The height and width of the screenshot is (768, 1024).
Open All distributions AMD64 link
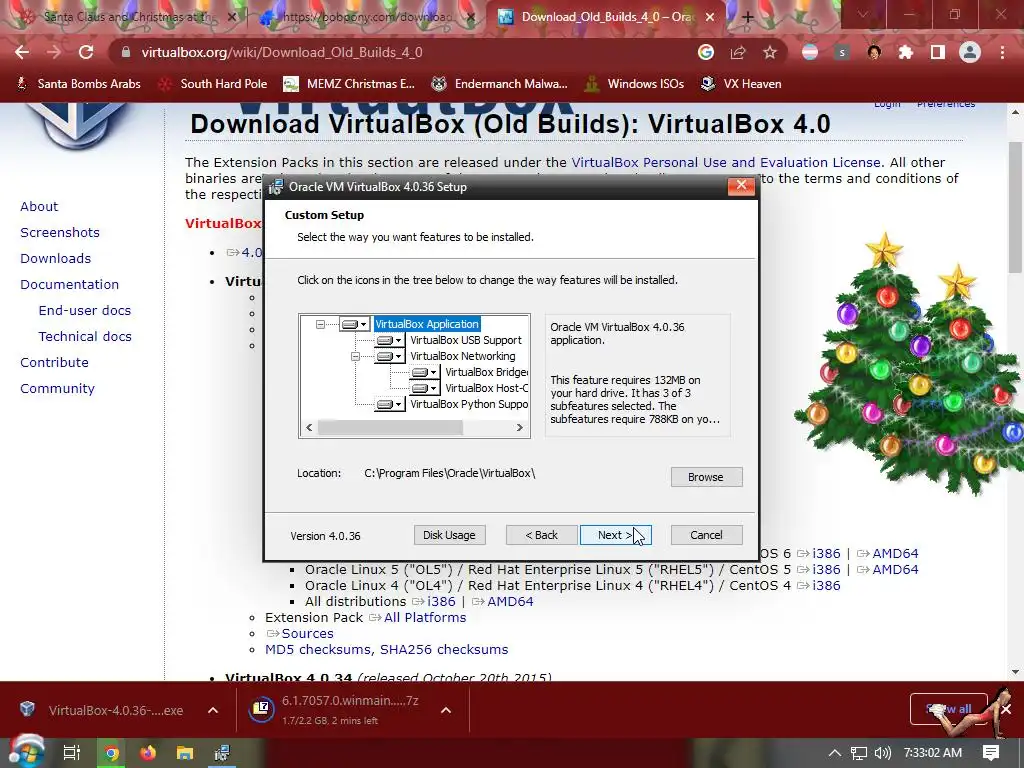[510, 601]
